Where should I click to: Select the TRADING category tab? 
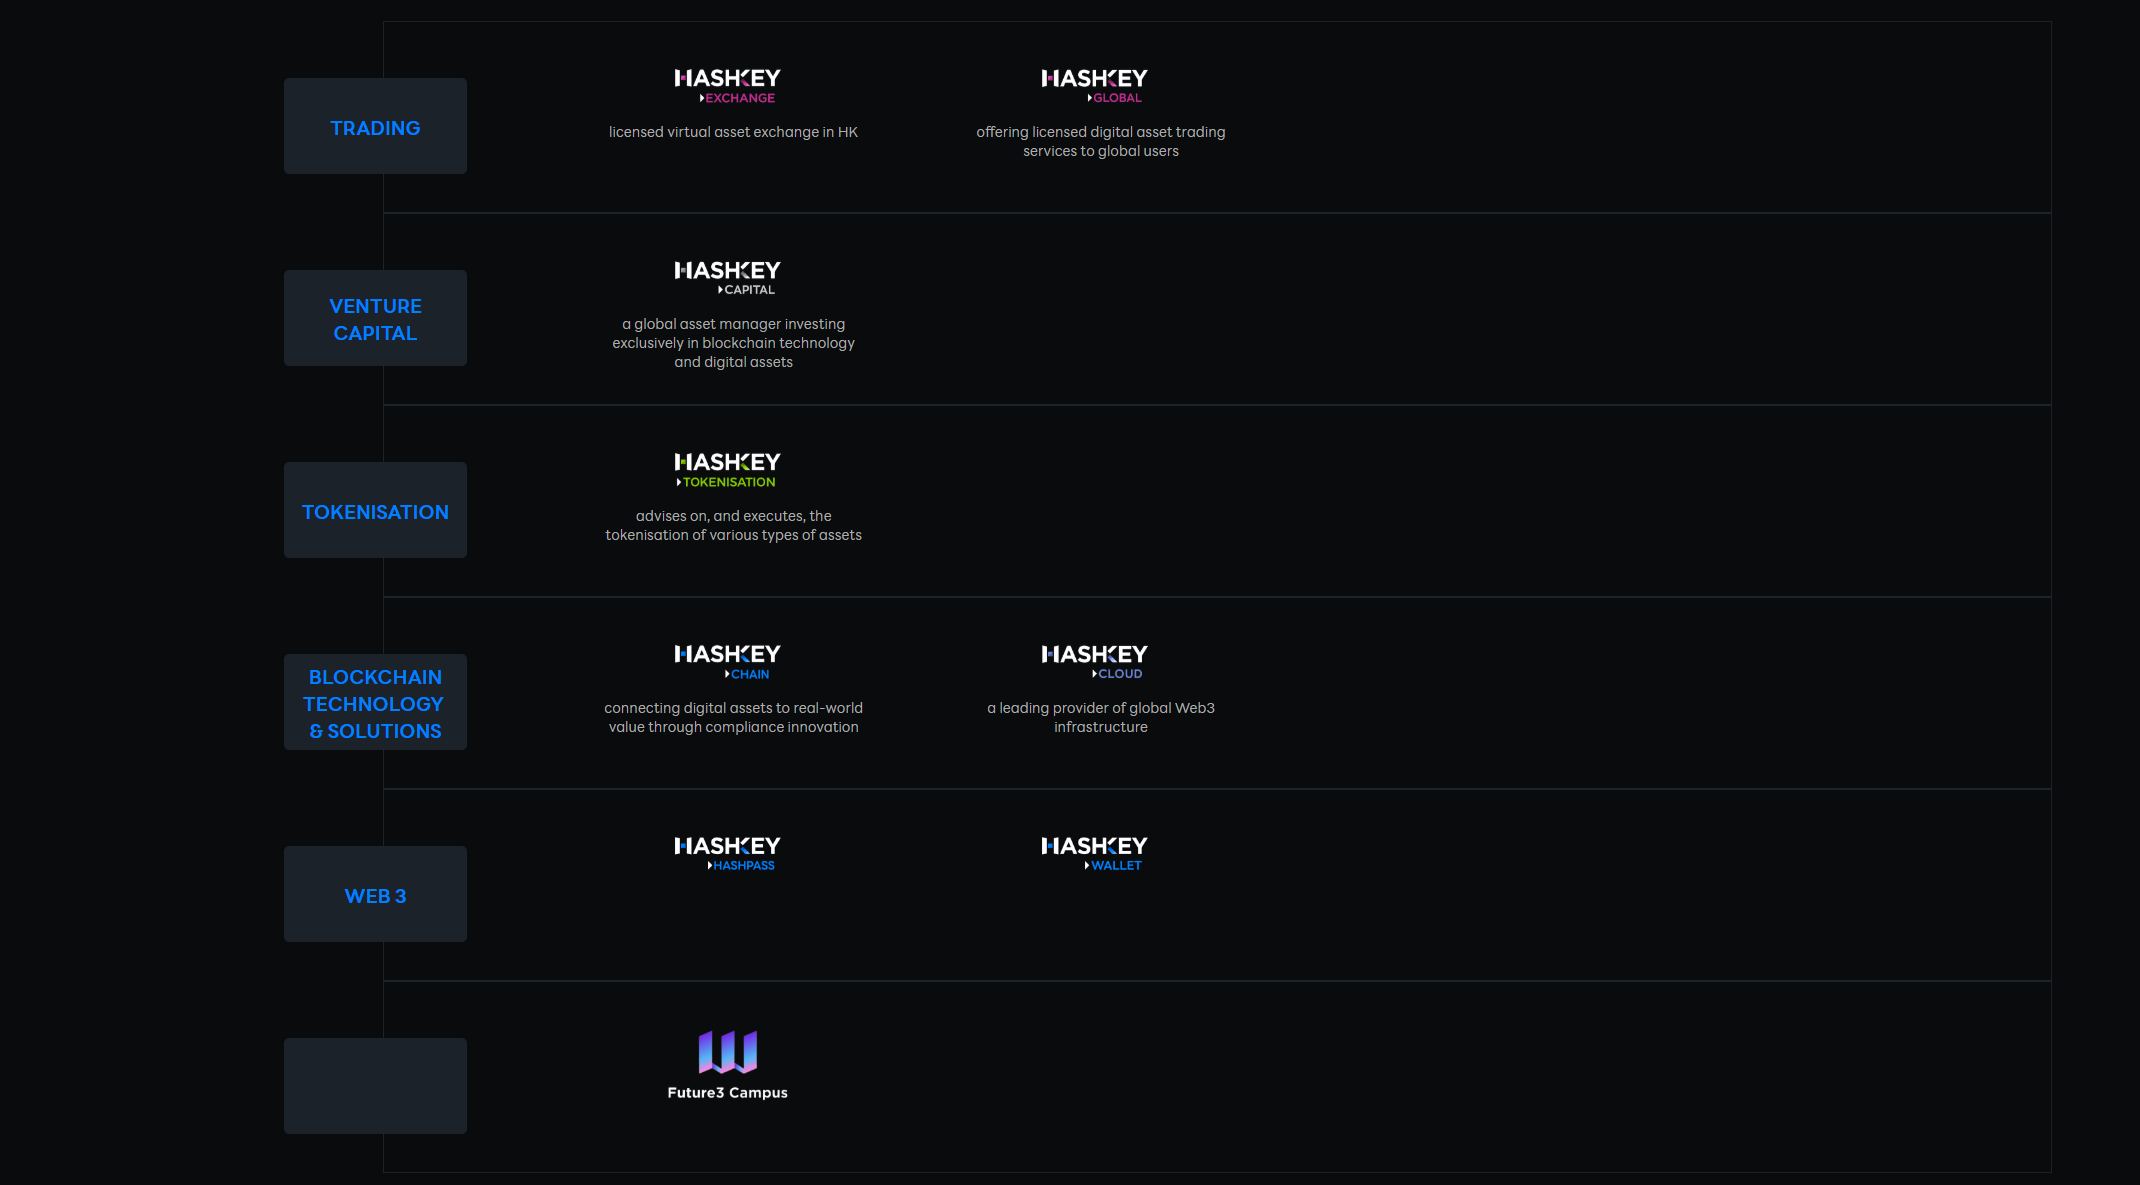(375, 127)
